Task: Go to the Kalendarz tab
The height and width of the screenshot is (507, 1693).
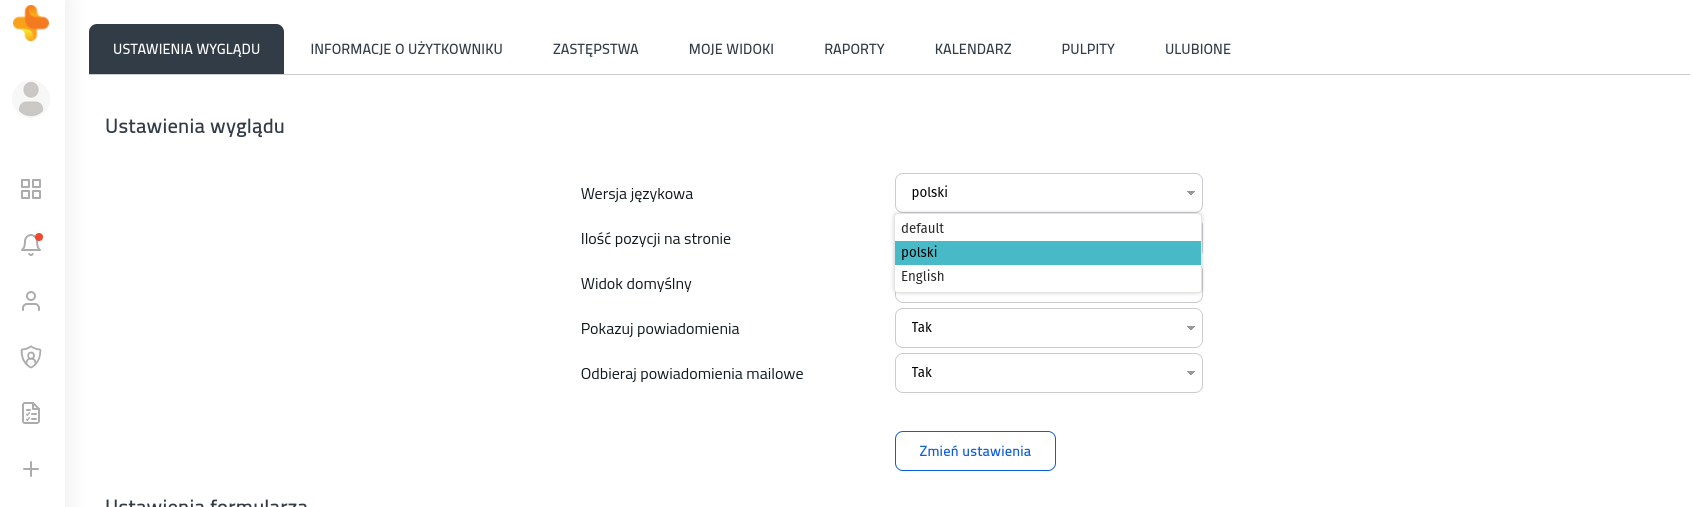Action: (973, 49)
